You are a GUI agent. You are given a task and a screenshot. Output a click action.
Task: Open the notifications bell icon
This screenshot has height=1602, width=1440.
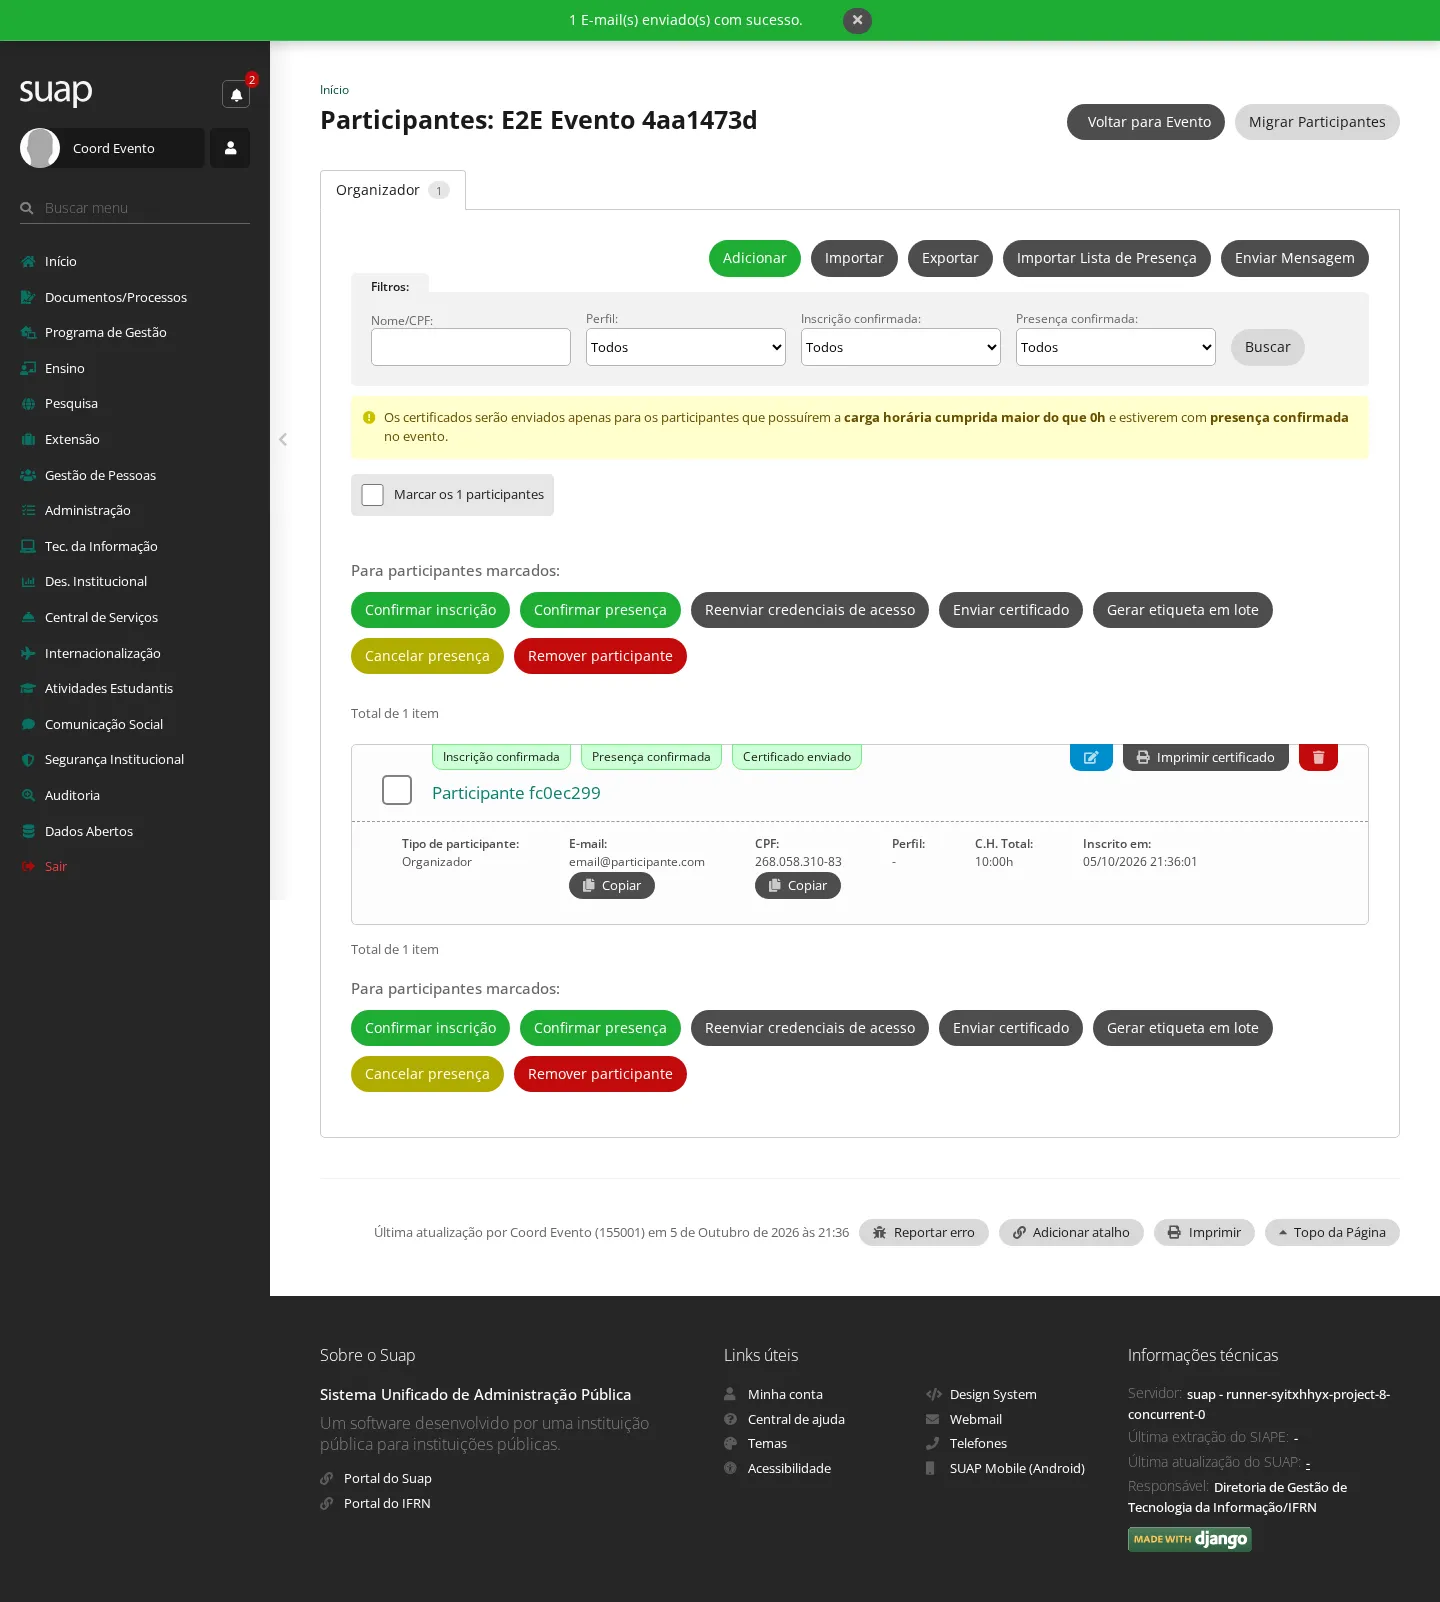click(236, 94)
